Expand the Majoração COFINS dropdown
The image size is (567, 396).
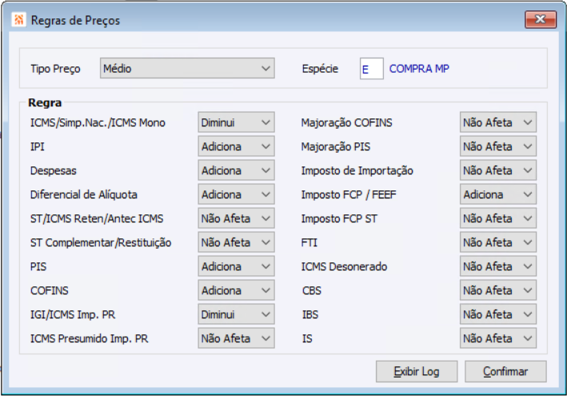(x=498, y=122)
